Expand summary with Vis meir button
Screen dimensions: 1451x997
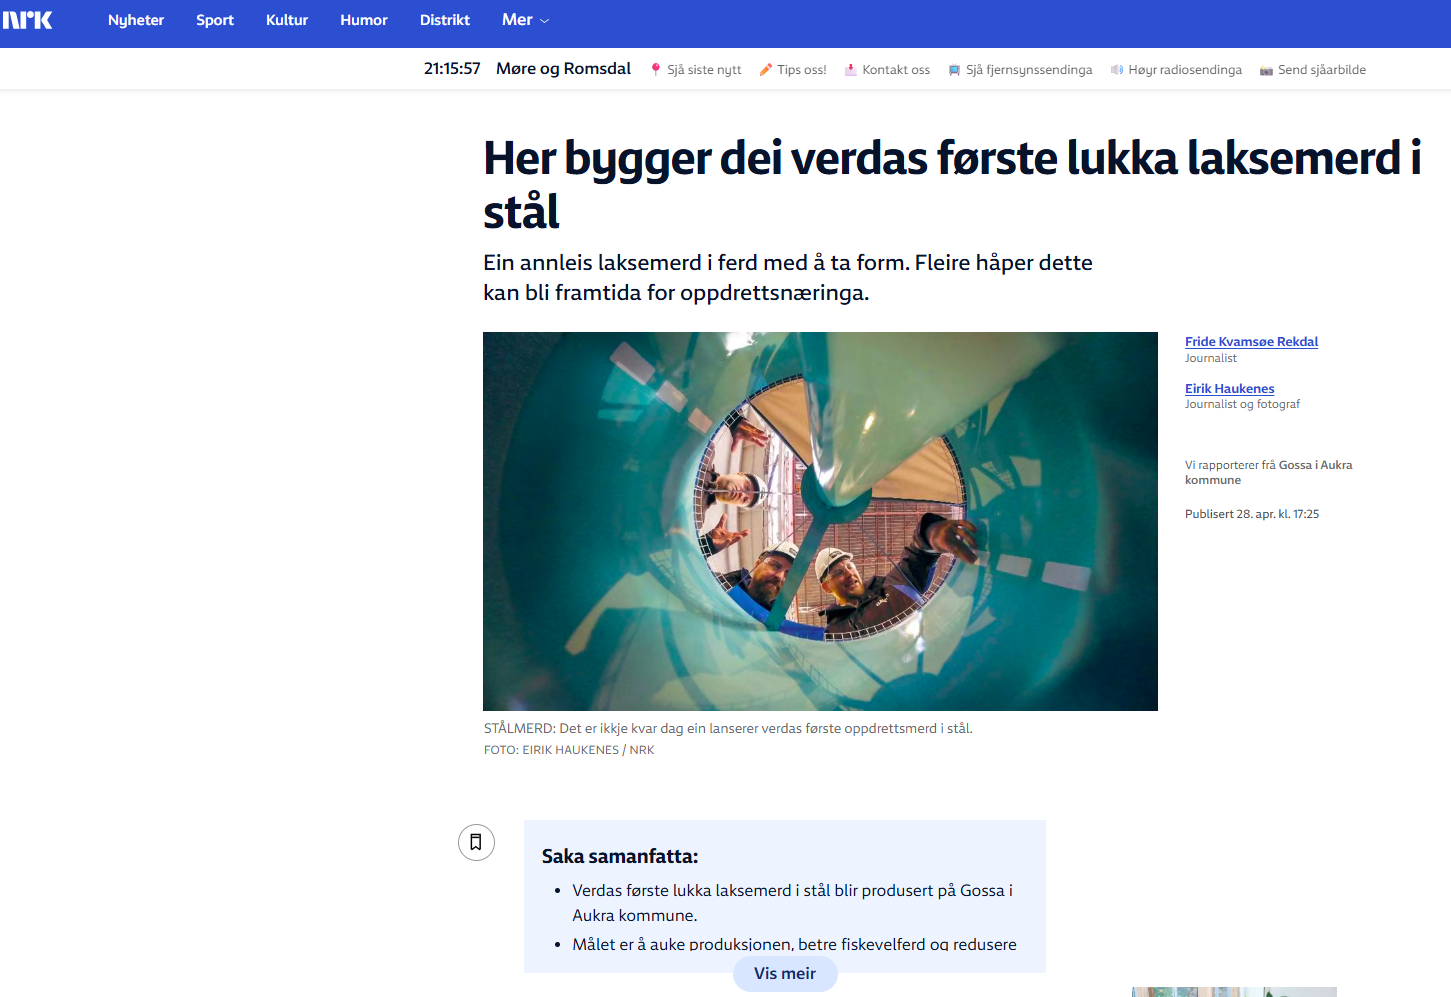[785, 974]
